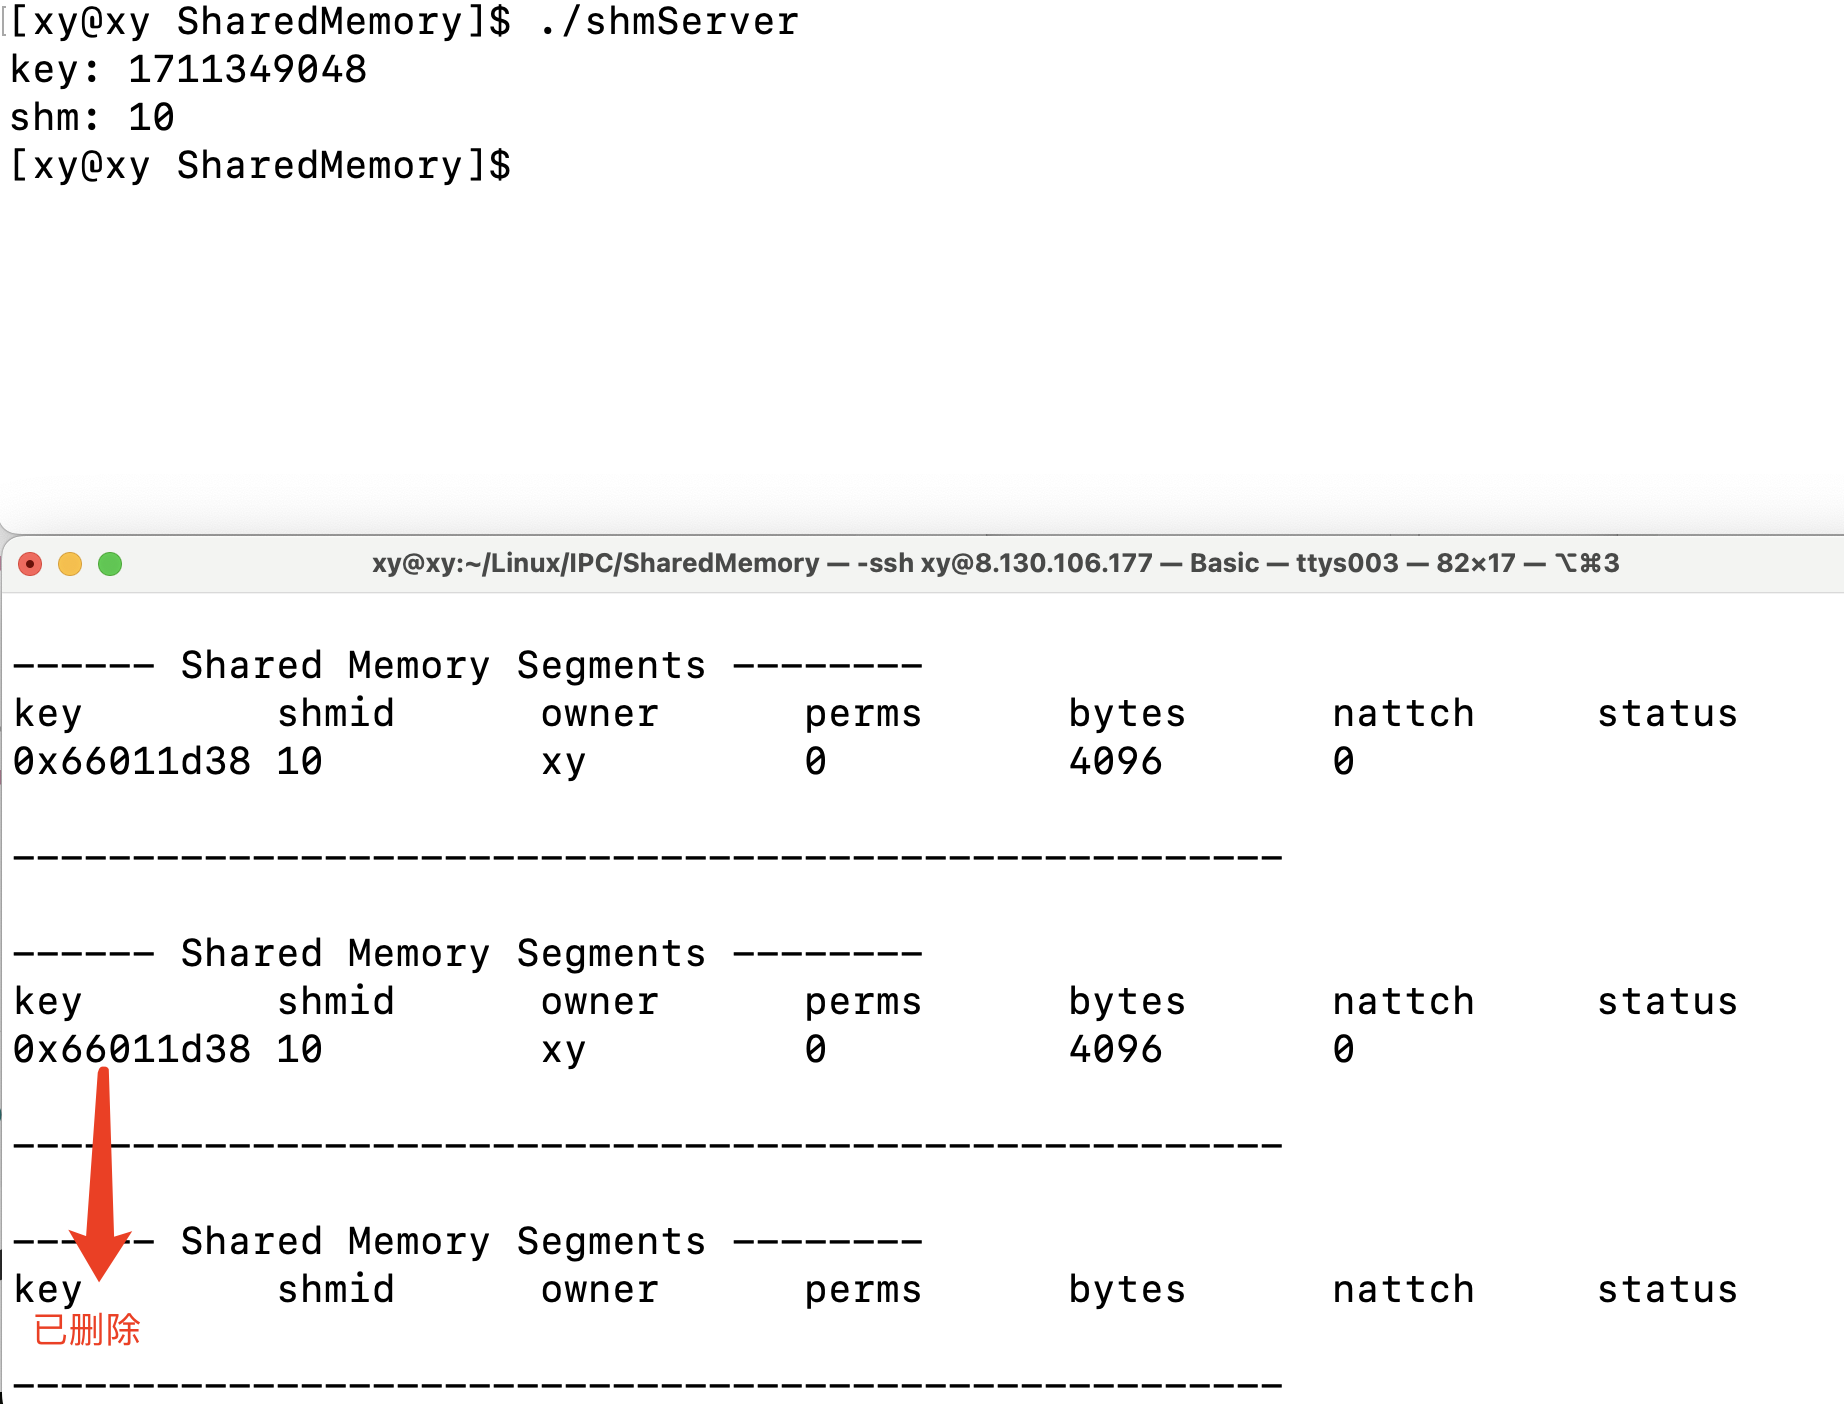Click the red close window button
Screen dimensions: 1844x1404
(x=30, y=564)
